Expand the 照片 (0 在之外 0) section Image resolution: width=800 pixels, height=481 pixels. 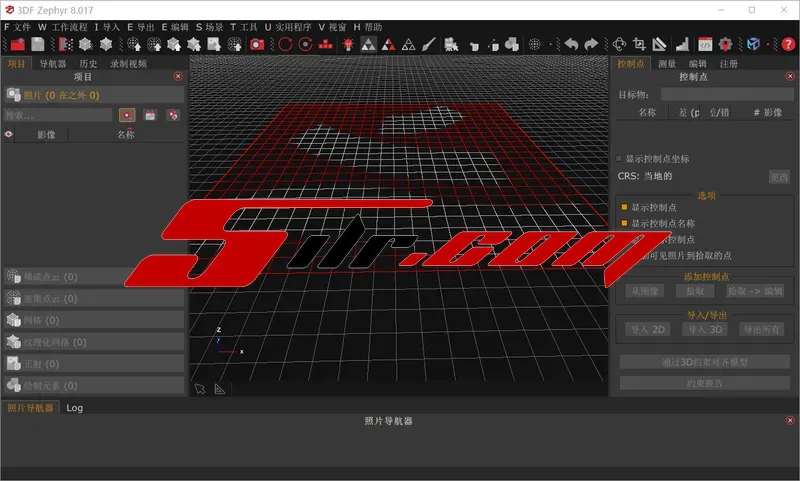[94, 95]
